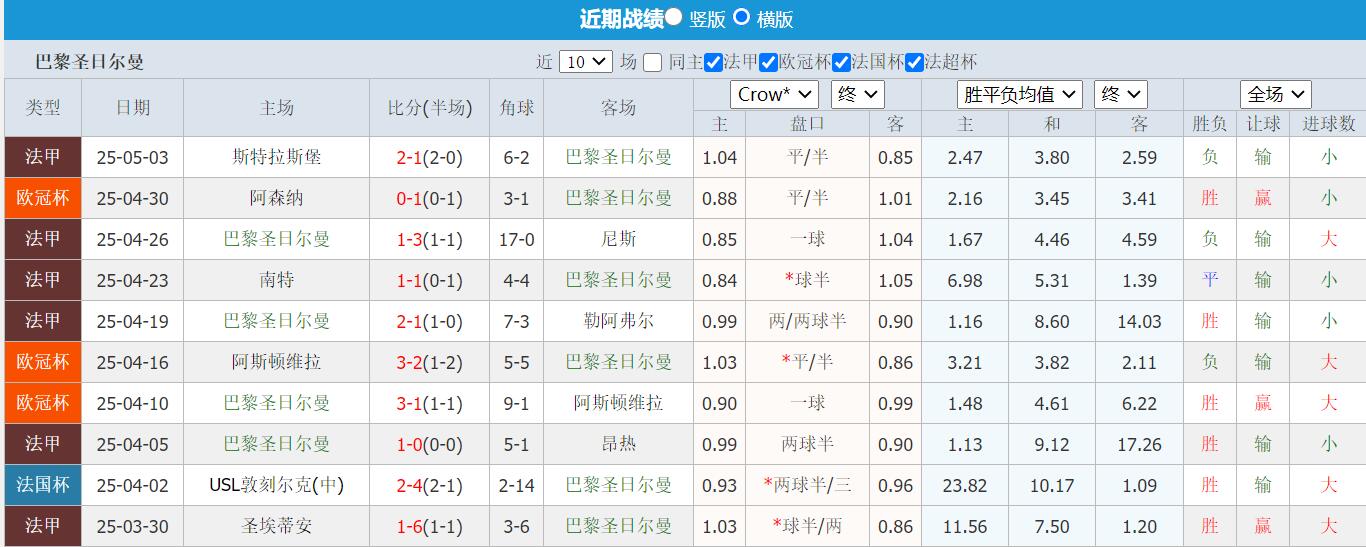
Task: Uncheck the 法超杯 checkbox
Action: [x=914, y=62]
